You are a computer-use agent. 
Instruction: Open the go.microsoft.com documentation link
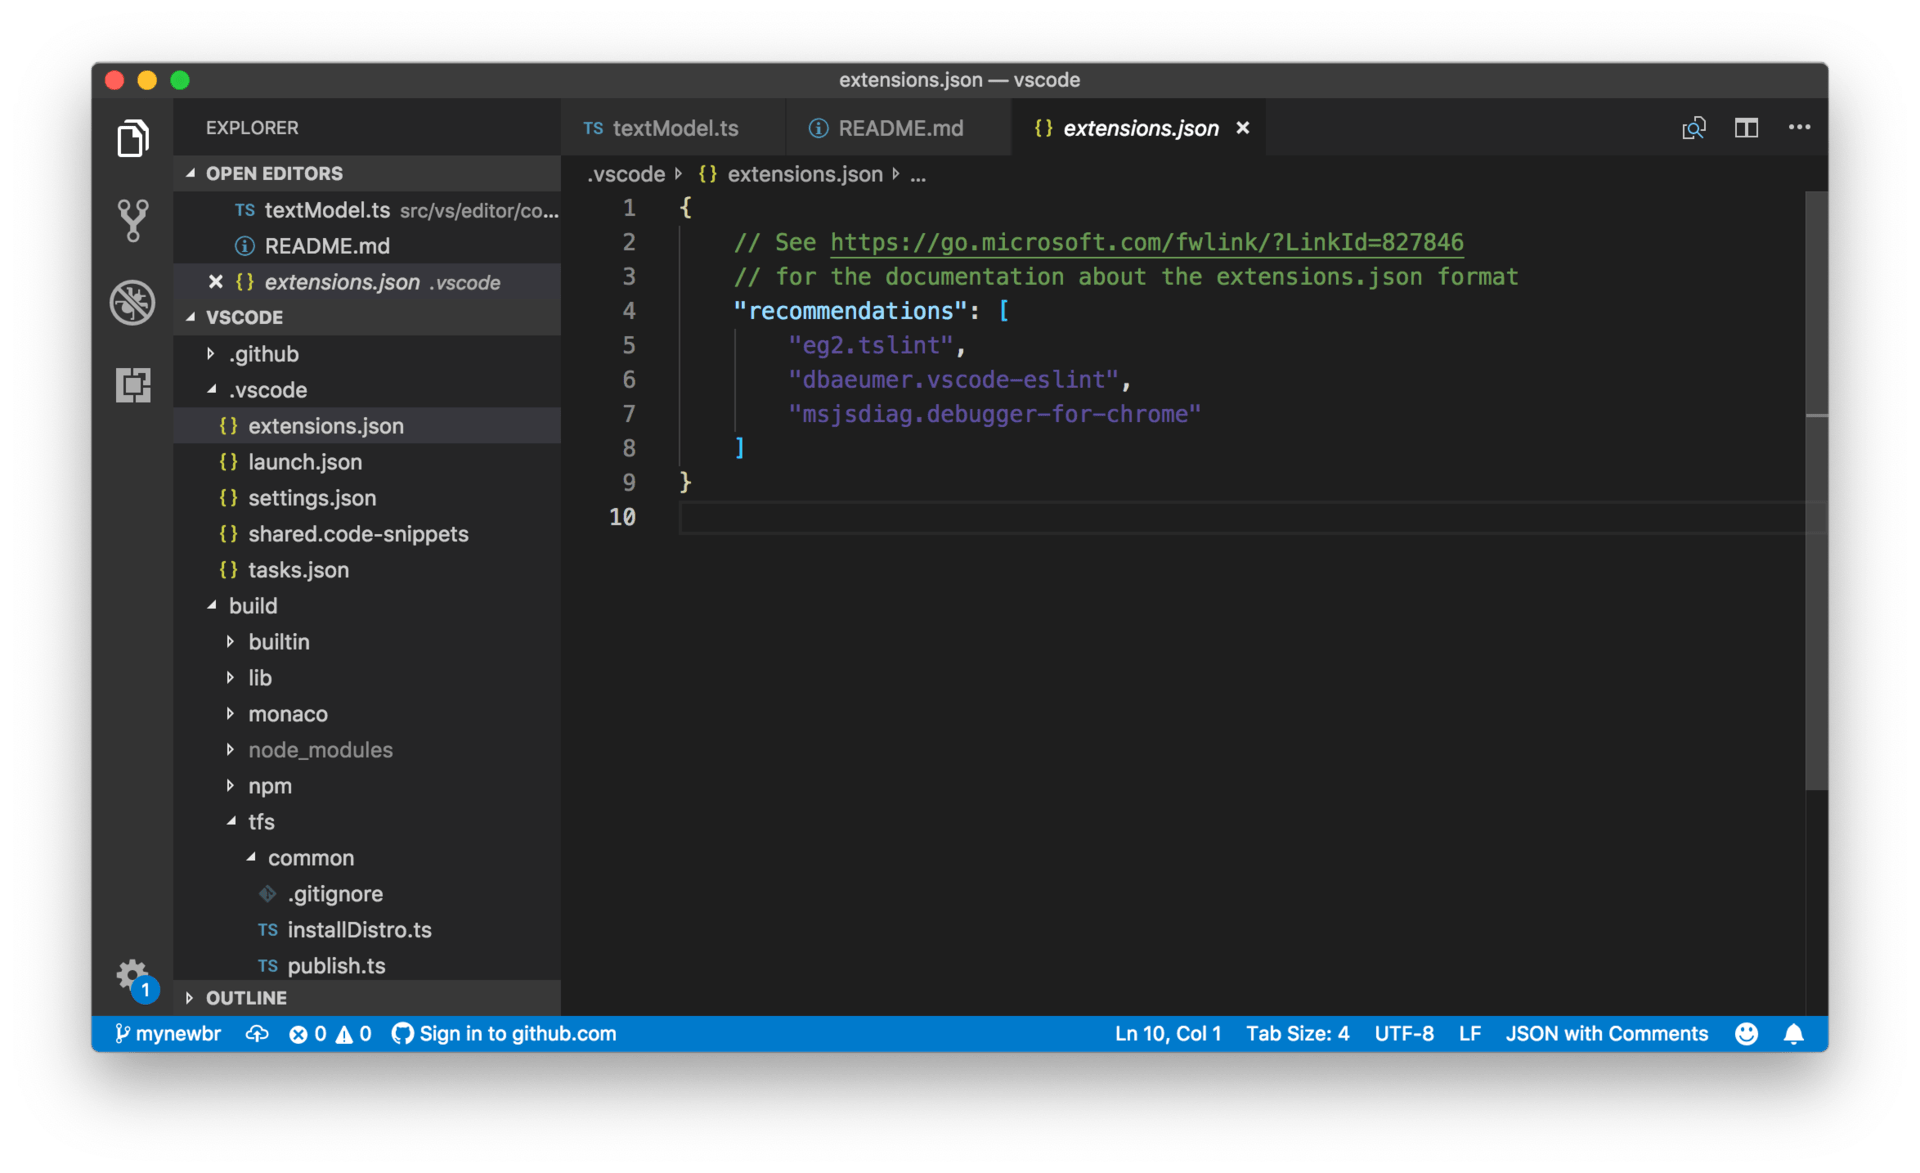[x=1146, y=243]
